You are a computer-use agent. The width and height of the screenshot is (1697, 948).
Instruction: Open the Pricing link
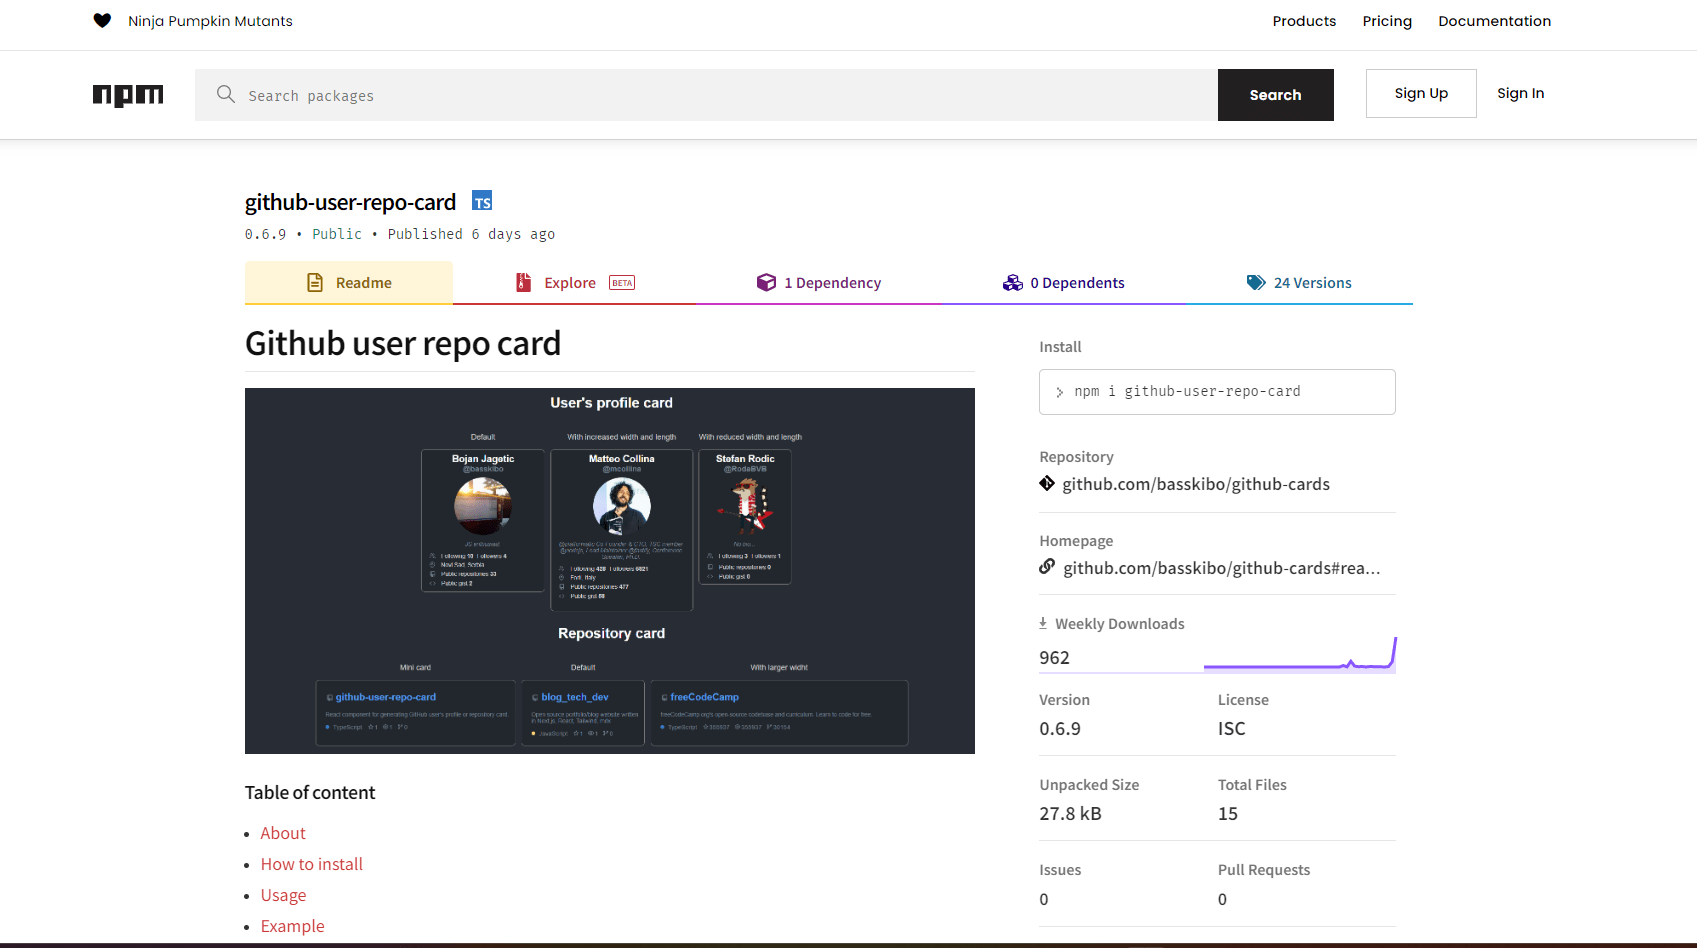(x=1387, y=21)
